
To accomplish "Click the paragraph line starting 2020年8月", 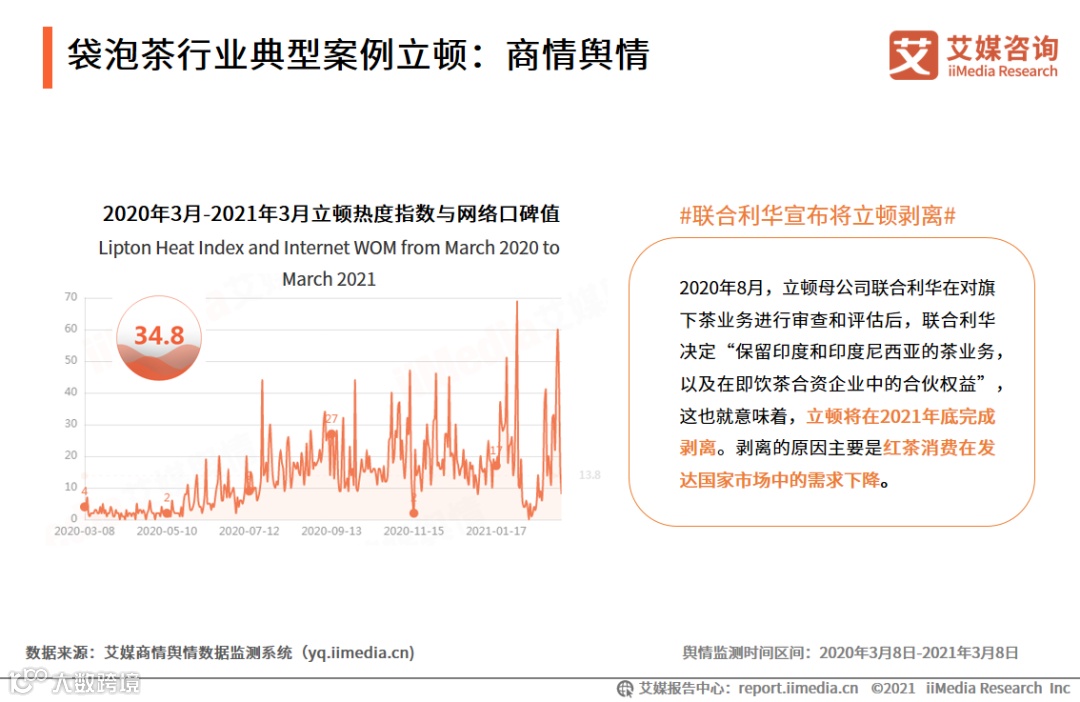I will pyautogui.click(x=838, y=287).
